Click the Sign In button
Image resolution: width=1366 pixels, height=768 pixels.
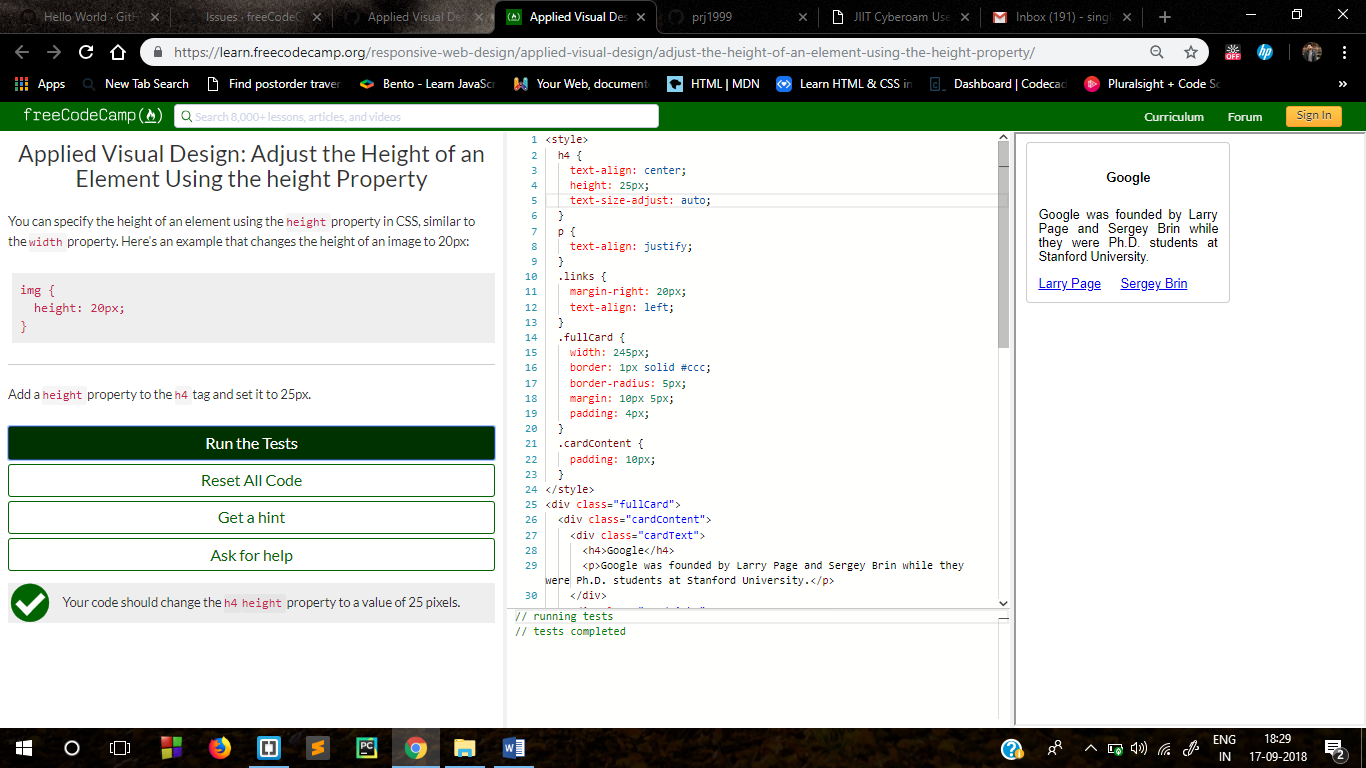[x=1313, y=115]
